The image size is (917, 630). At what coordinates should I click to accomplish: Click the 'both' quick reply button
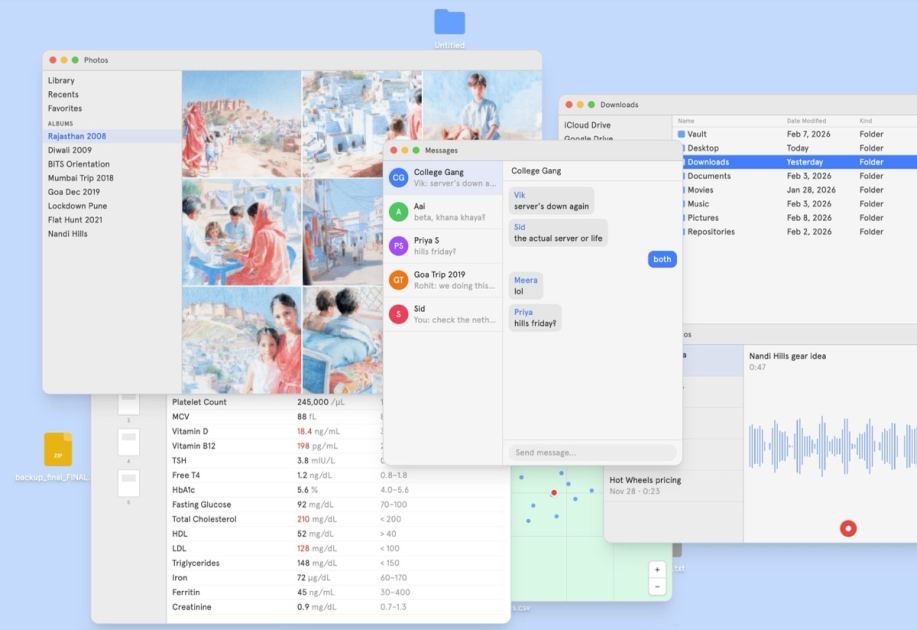pyautogui.click(x=661, y=259)
